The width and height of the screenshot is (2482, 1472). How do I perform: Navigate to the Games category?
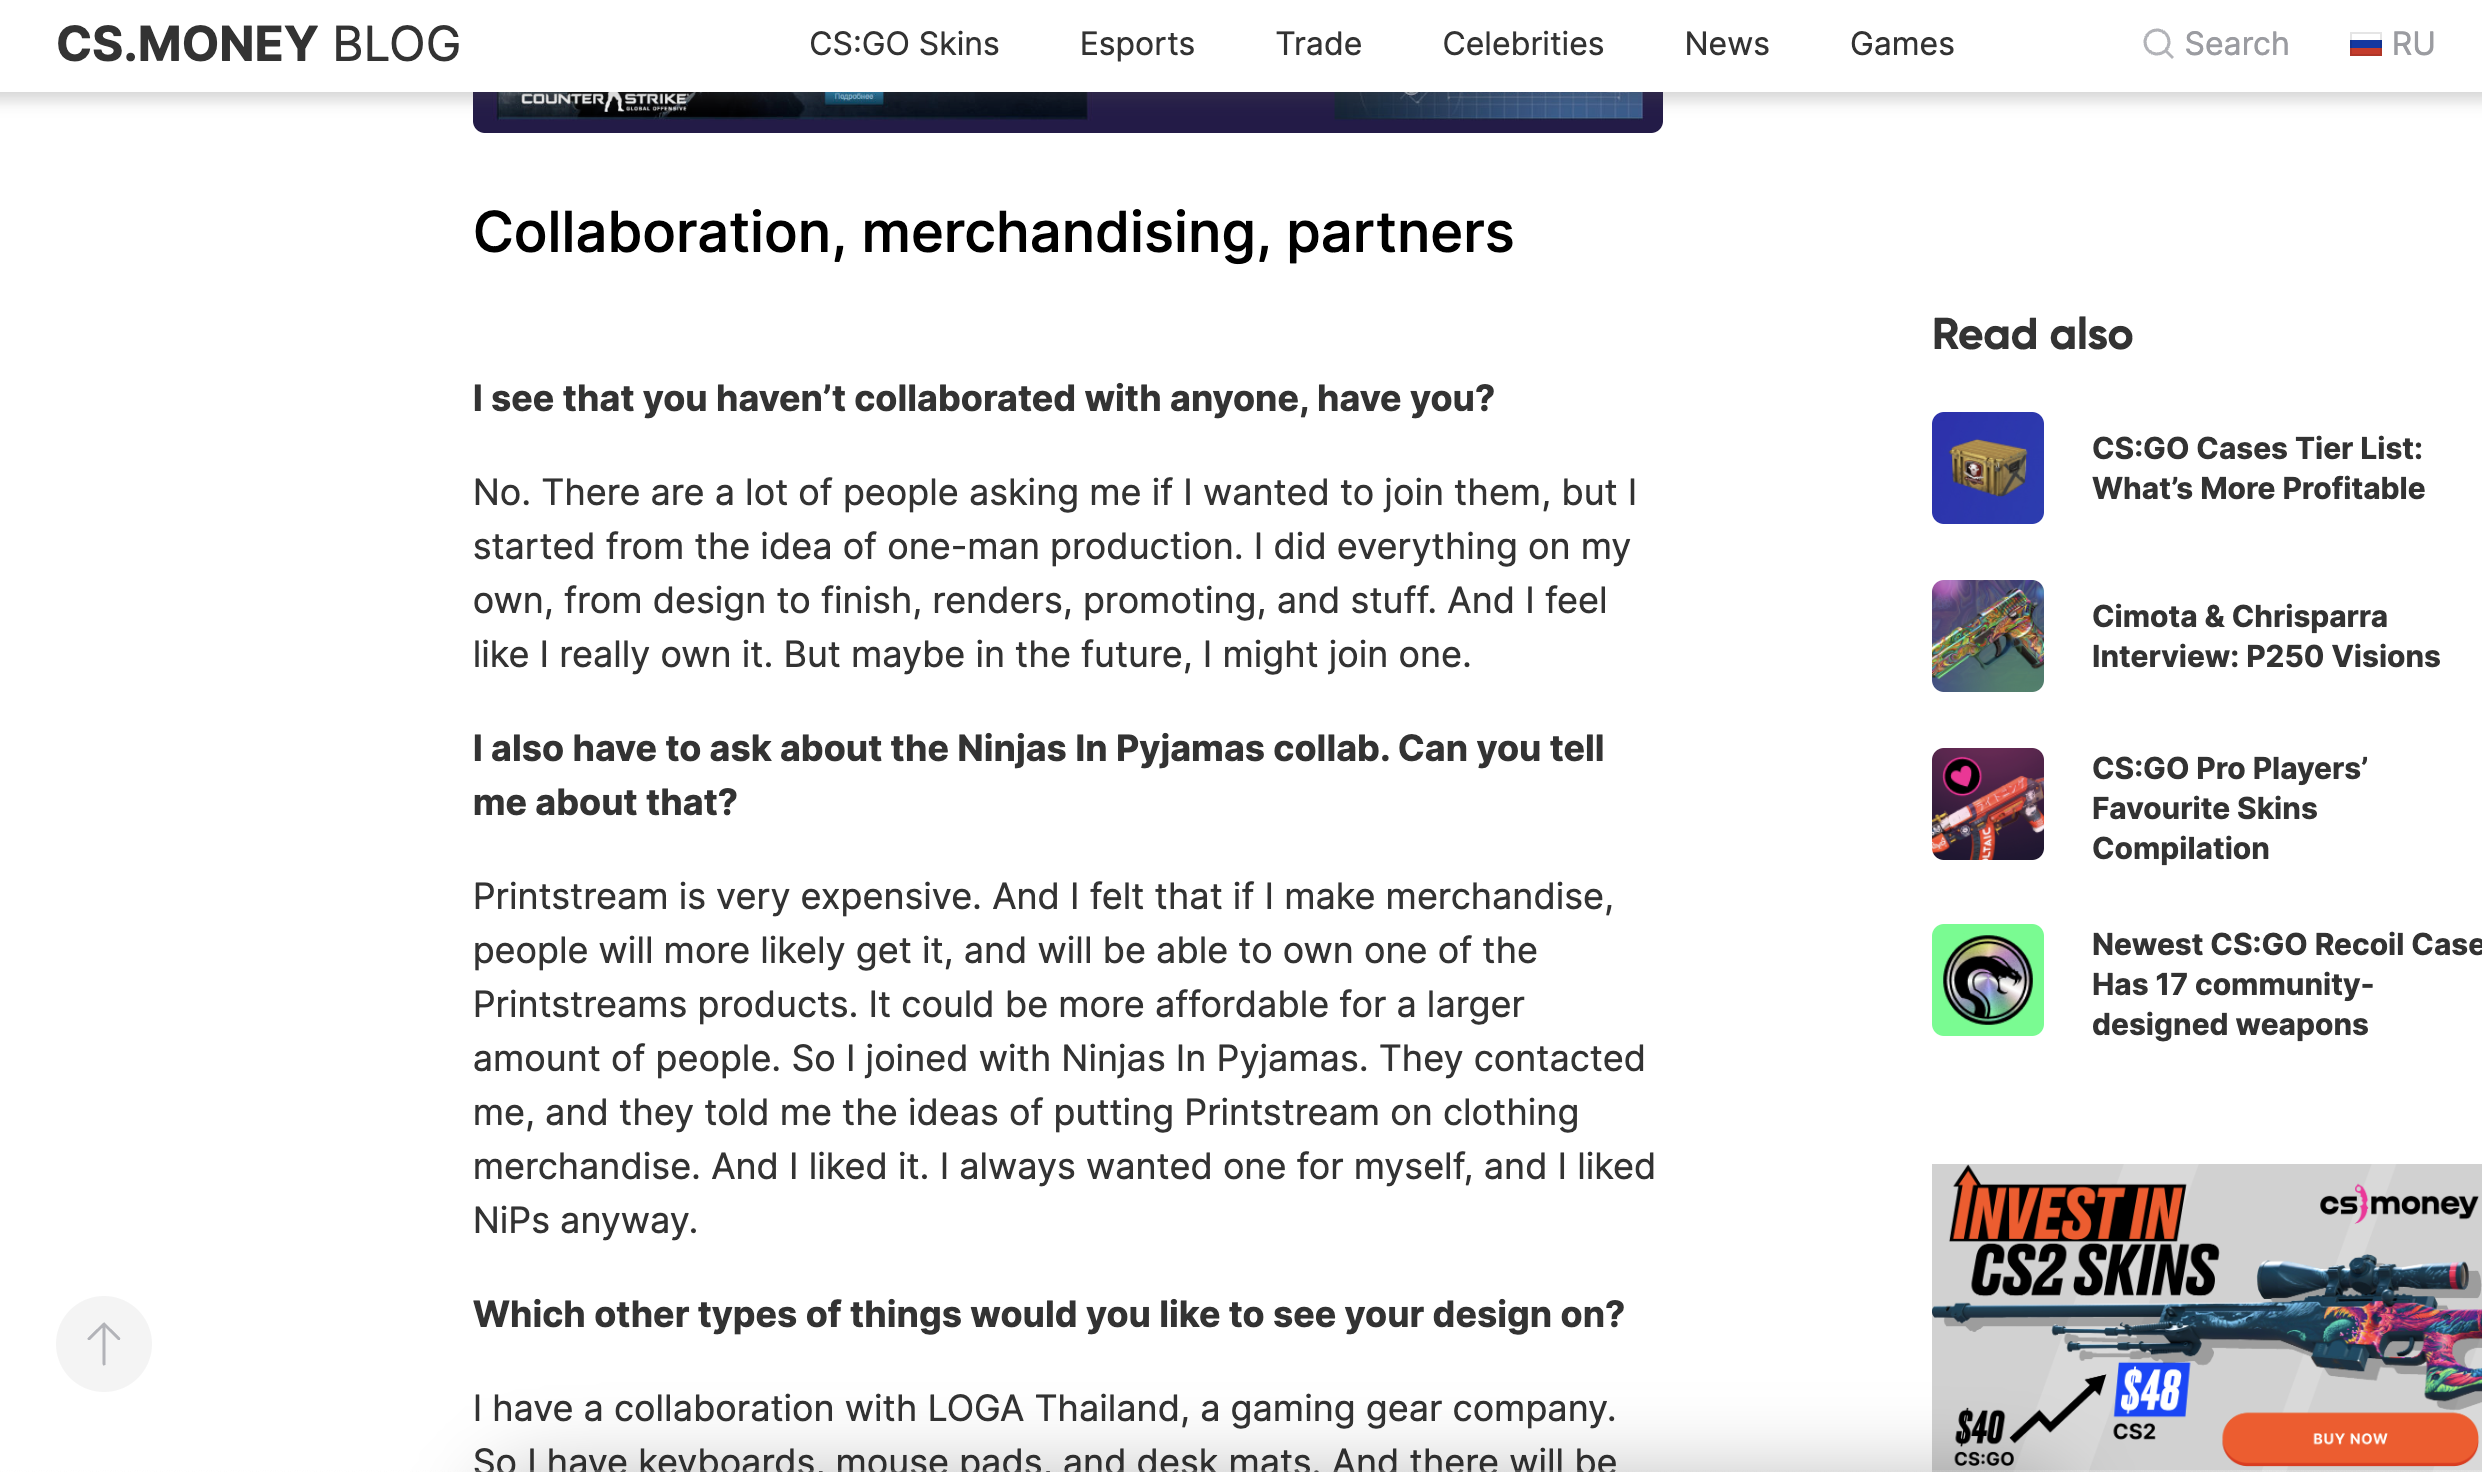point(1901,44)
